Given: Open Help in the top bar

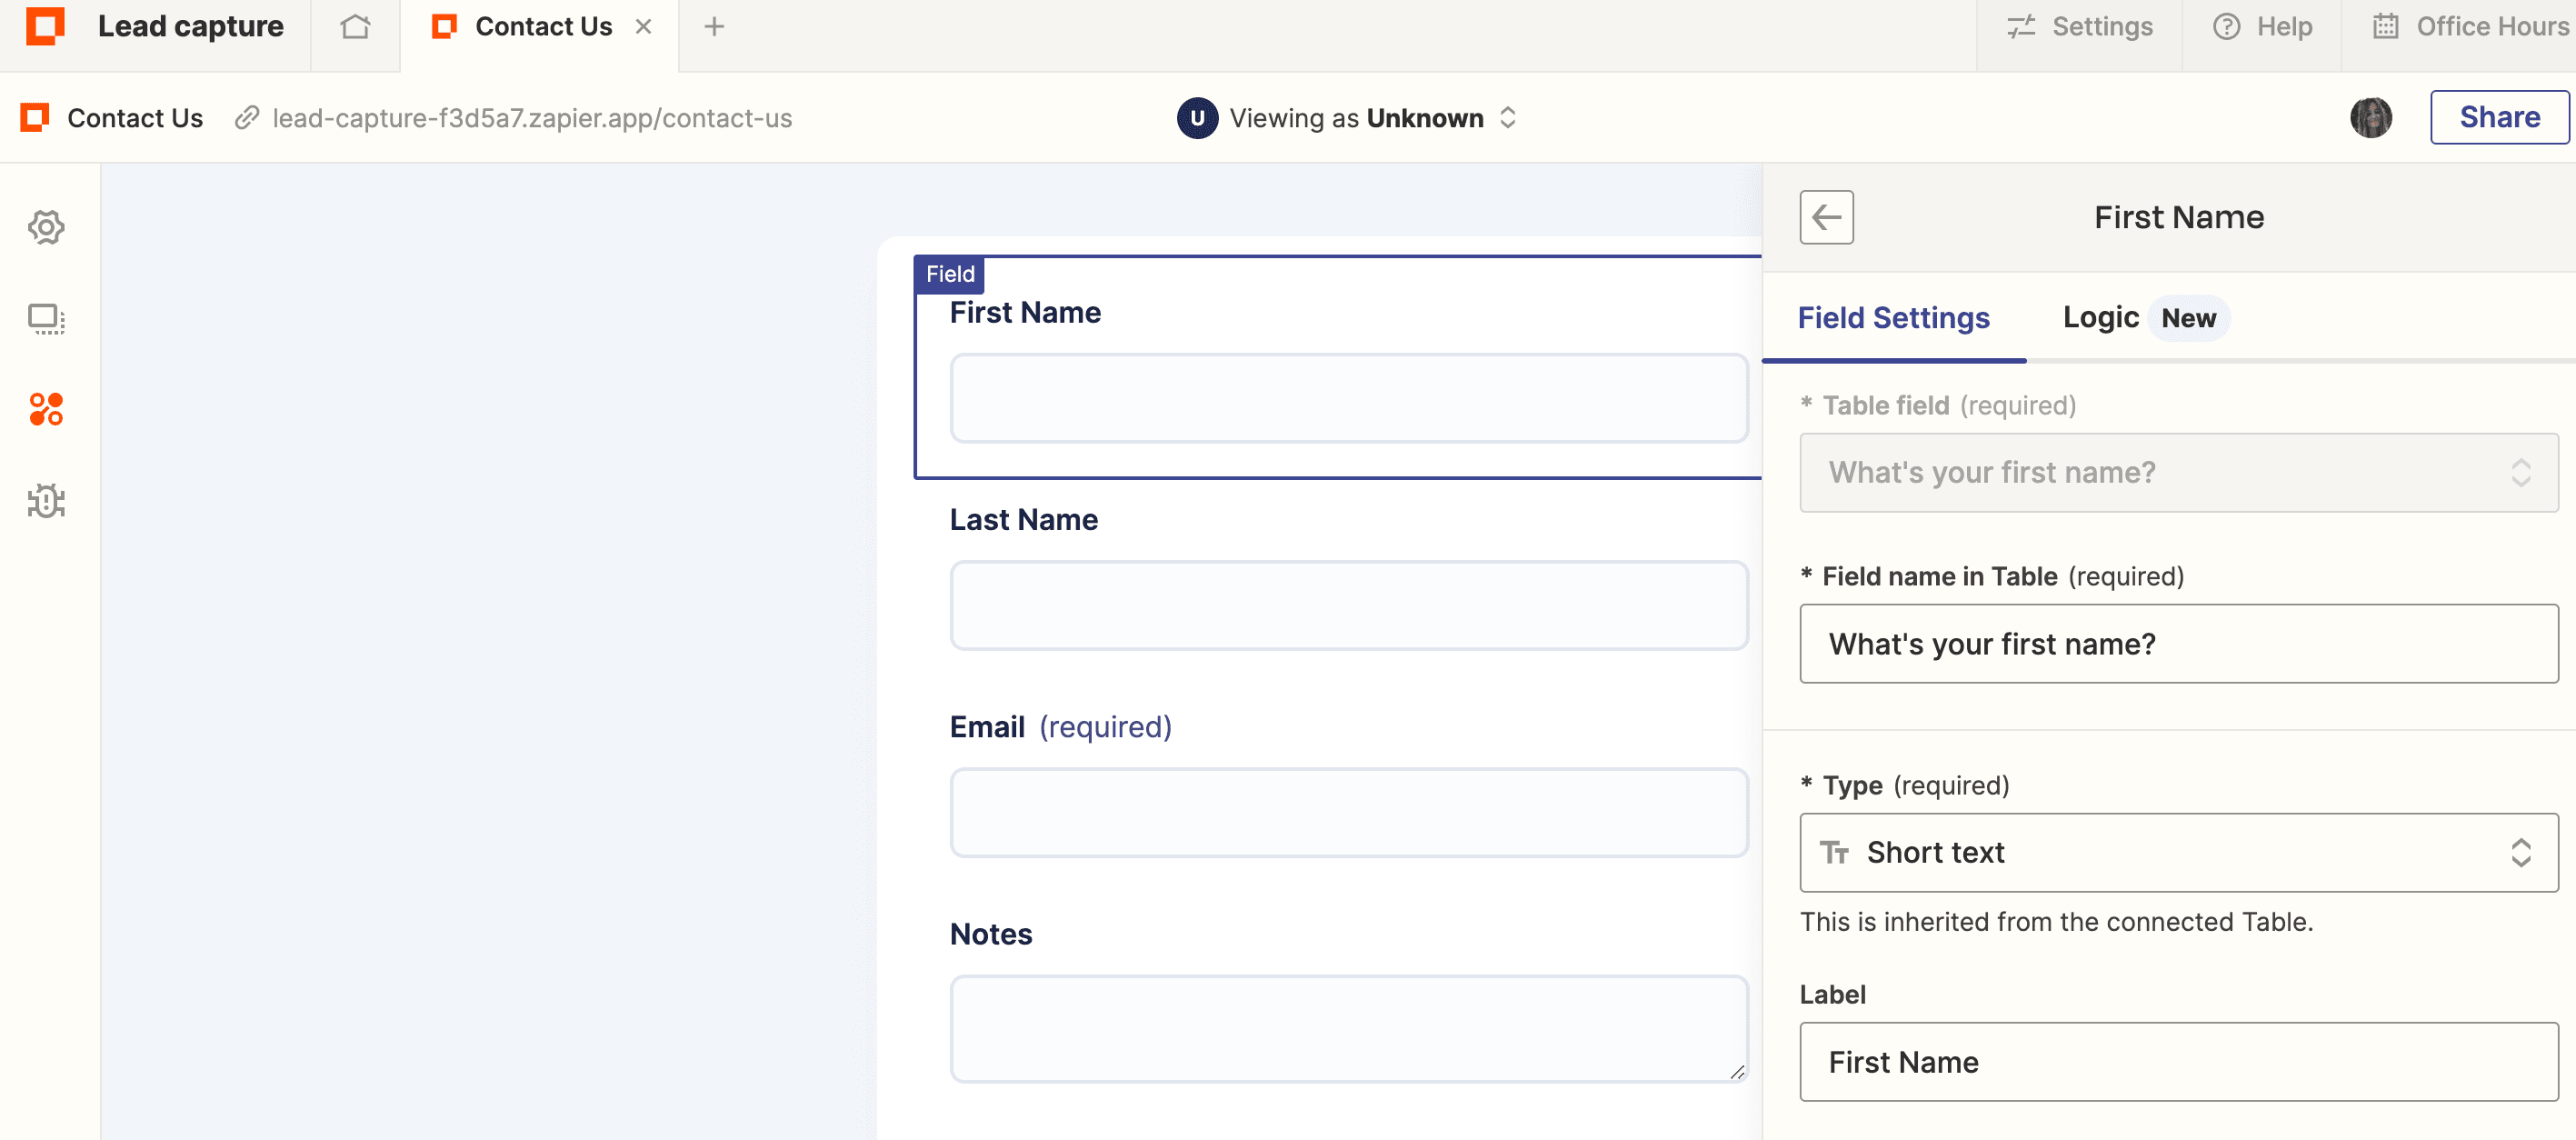Looking at the screenshot, I should [2262, 27].
